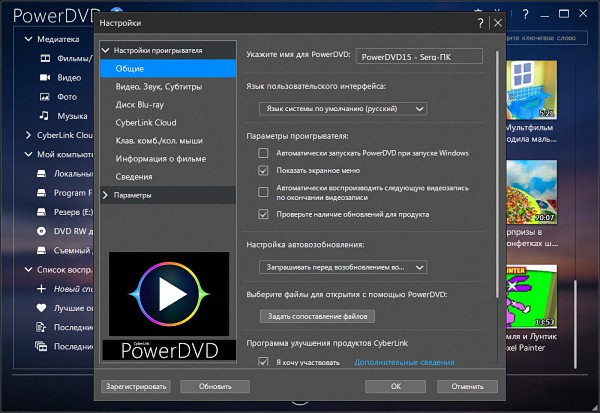Viewport: 600px width, 413px height.
Task: Open video thumbnail with 20:07 duration
Action: click(532, 192)
